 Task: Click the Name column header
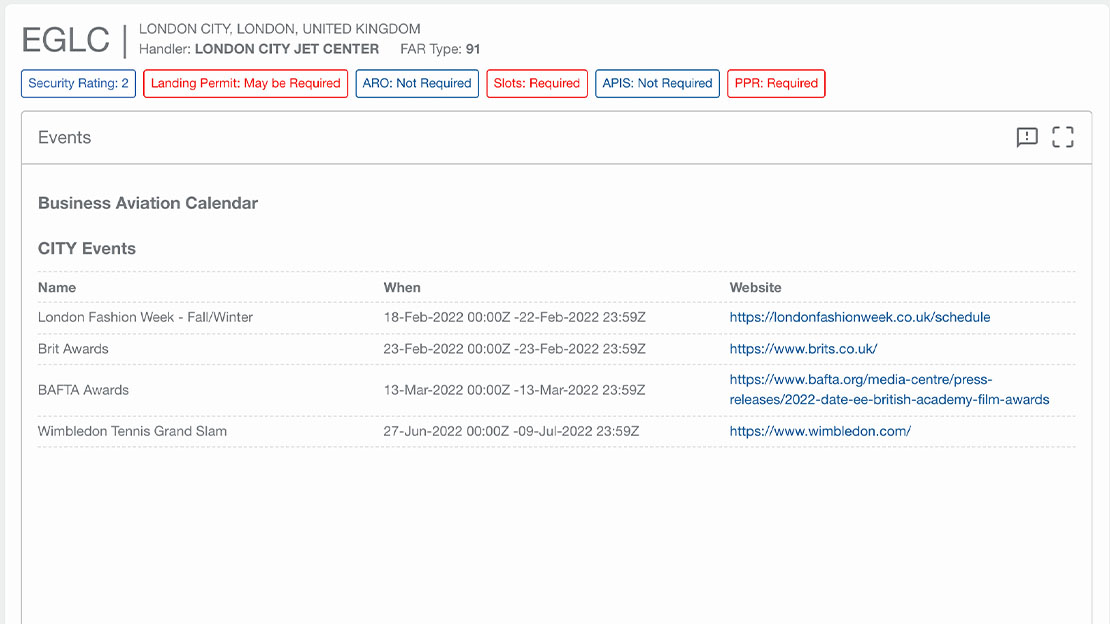pos(57,287)
